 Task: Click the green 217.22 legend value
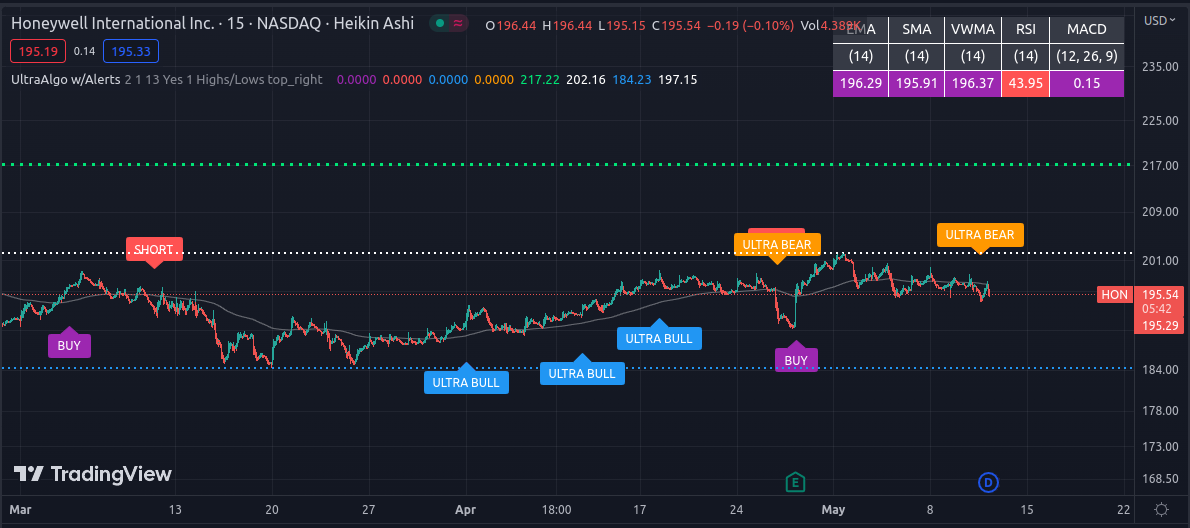pyautogui.click(x=539, y=80)
